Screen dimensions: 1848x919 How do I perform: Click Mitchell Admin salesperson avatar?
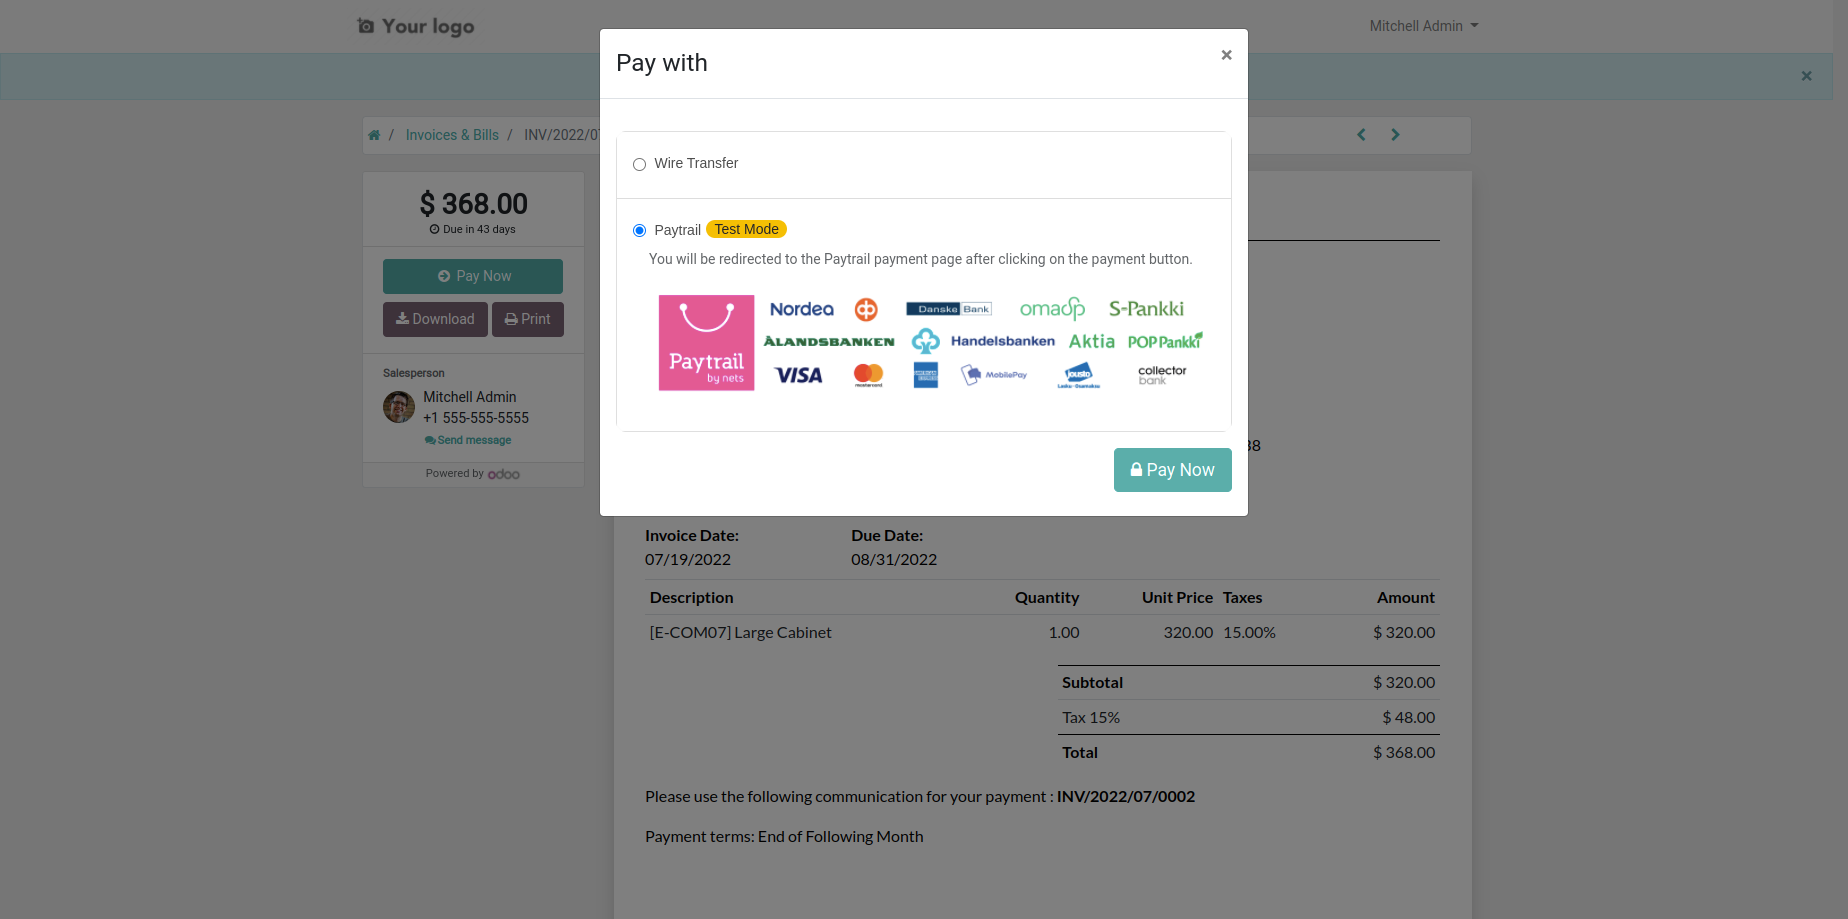(399, 407)
